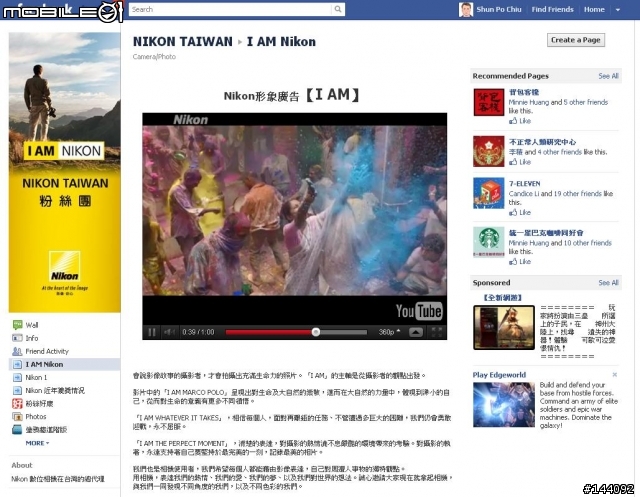Click the YouTube logo in player
The image size is (640, 497).
point(419,311)
